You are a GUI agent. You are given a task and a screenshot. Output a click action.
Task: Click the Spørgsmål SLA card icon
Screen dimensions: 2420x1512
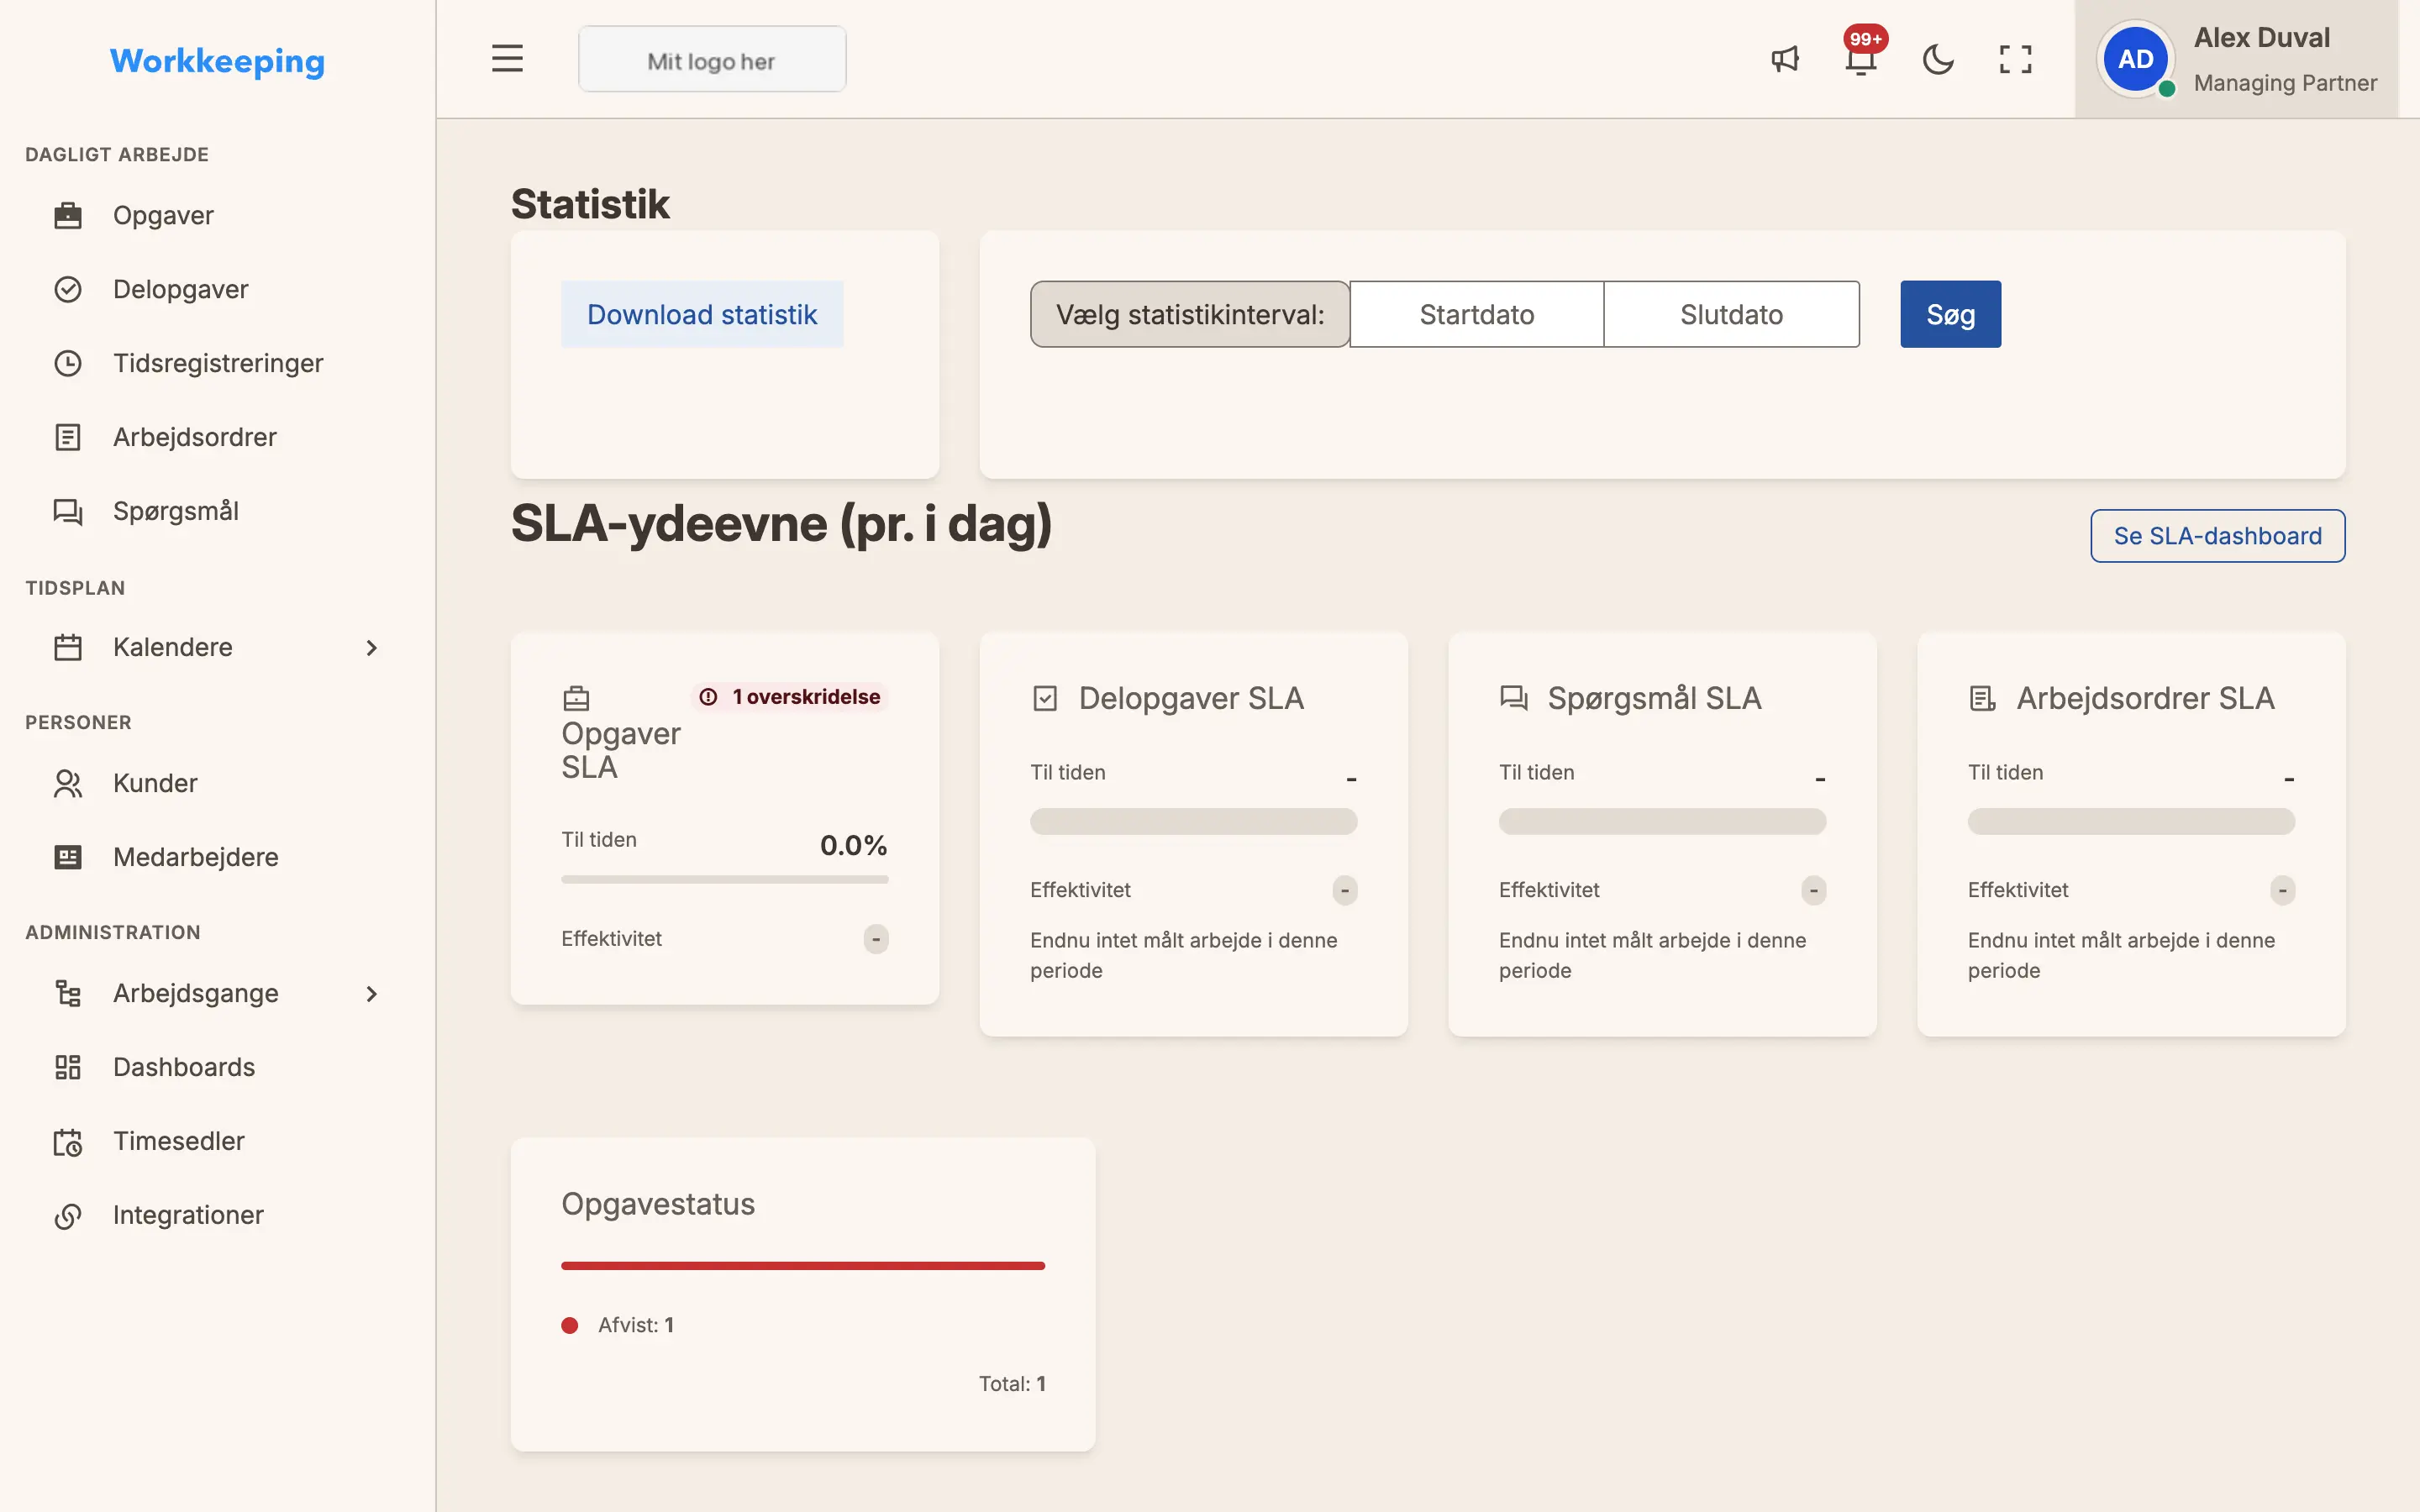tap(1514, 698)
